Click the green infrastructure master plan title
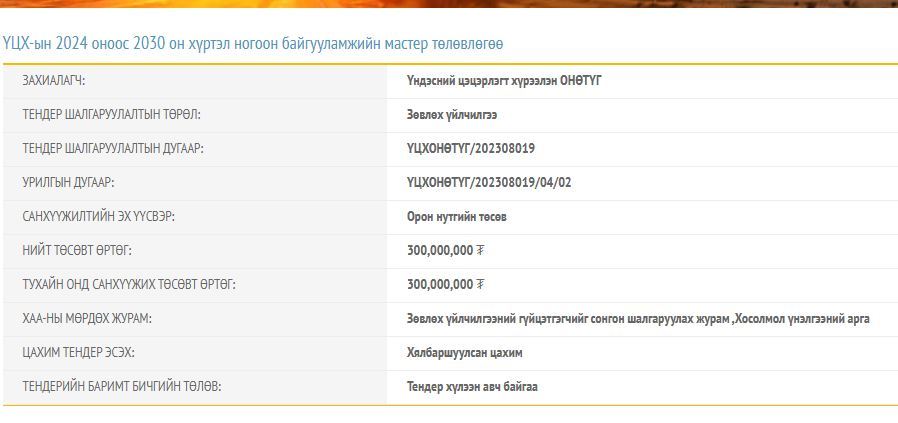The image size is (898, 423). click(x=253, y=44)
